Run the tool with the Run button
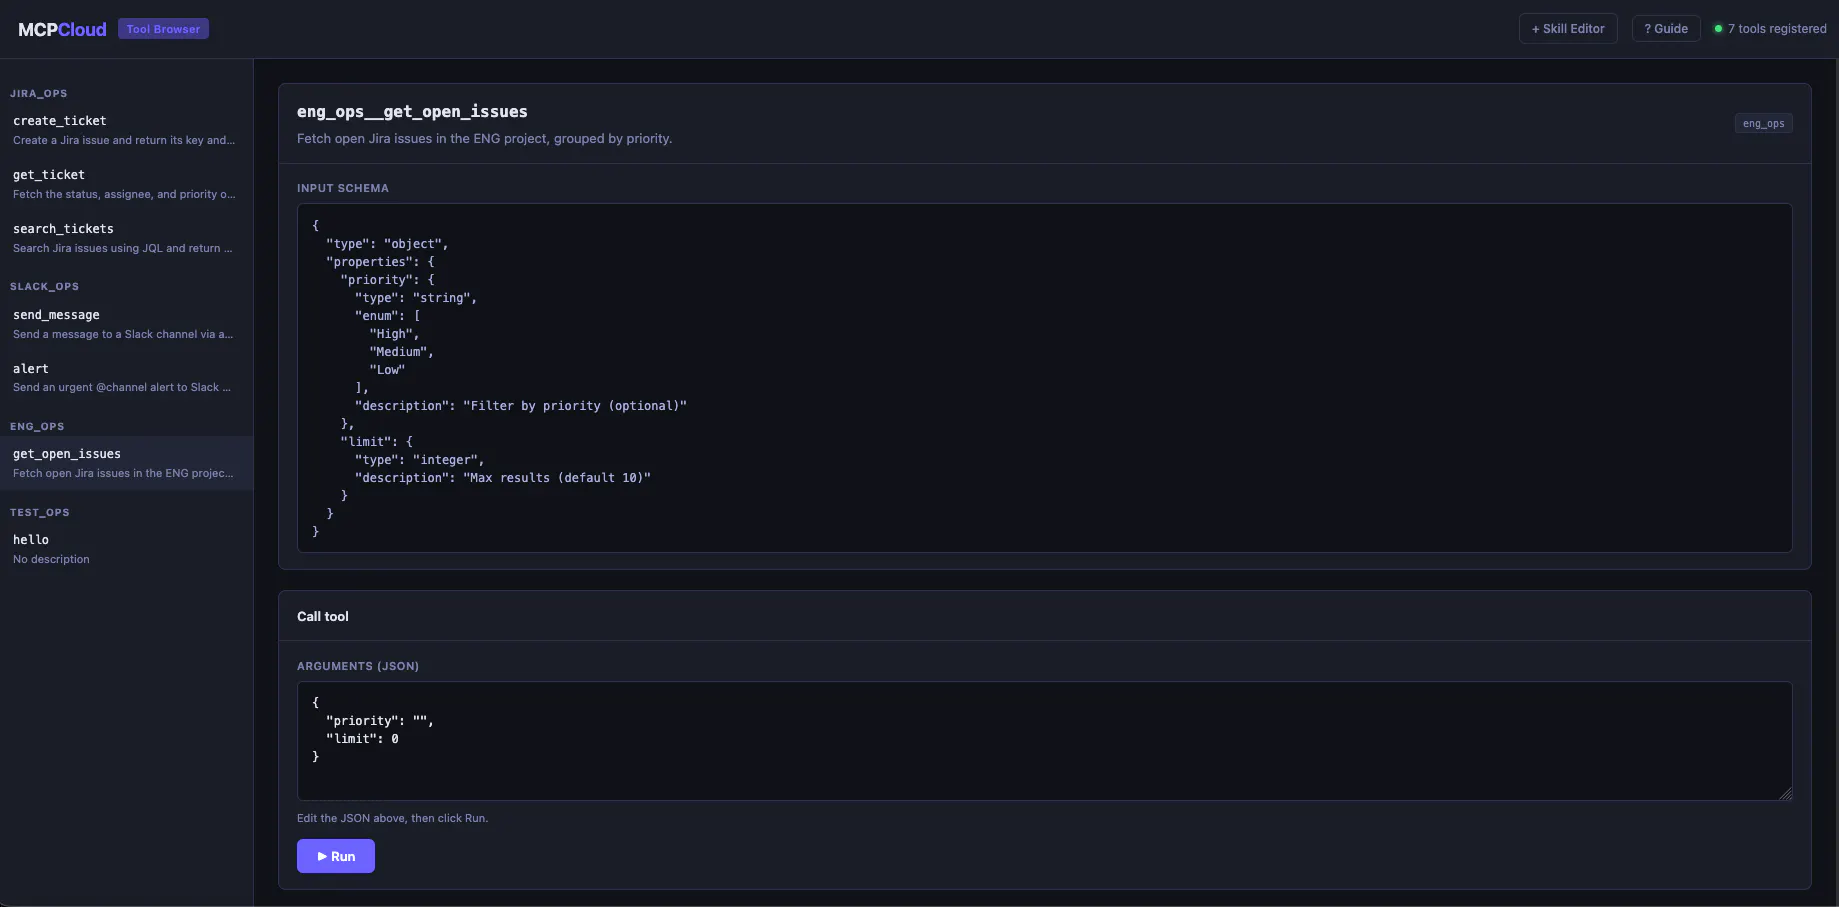Screen dimensions: 1839x907 pos(336,856)
